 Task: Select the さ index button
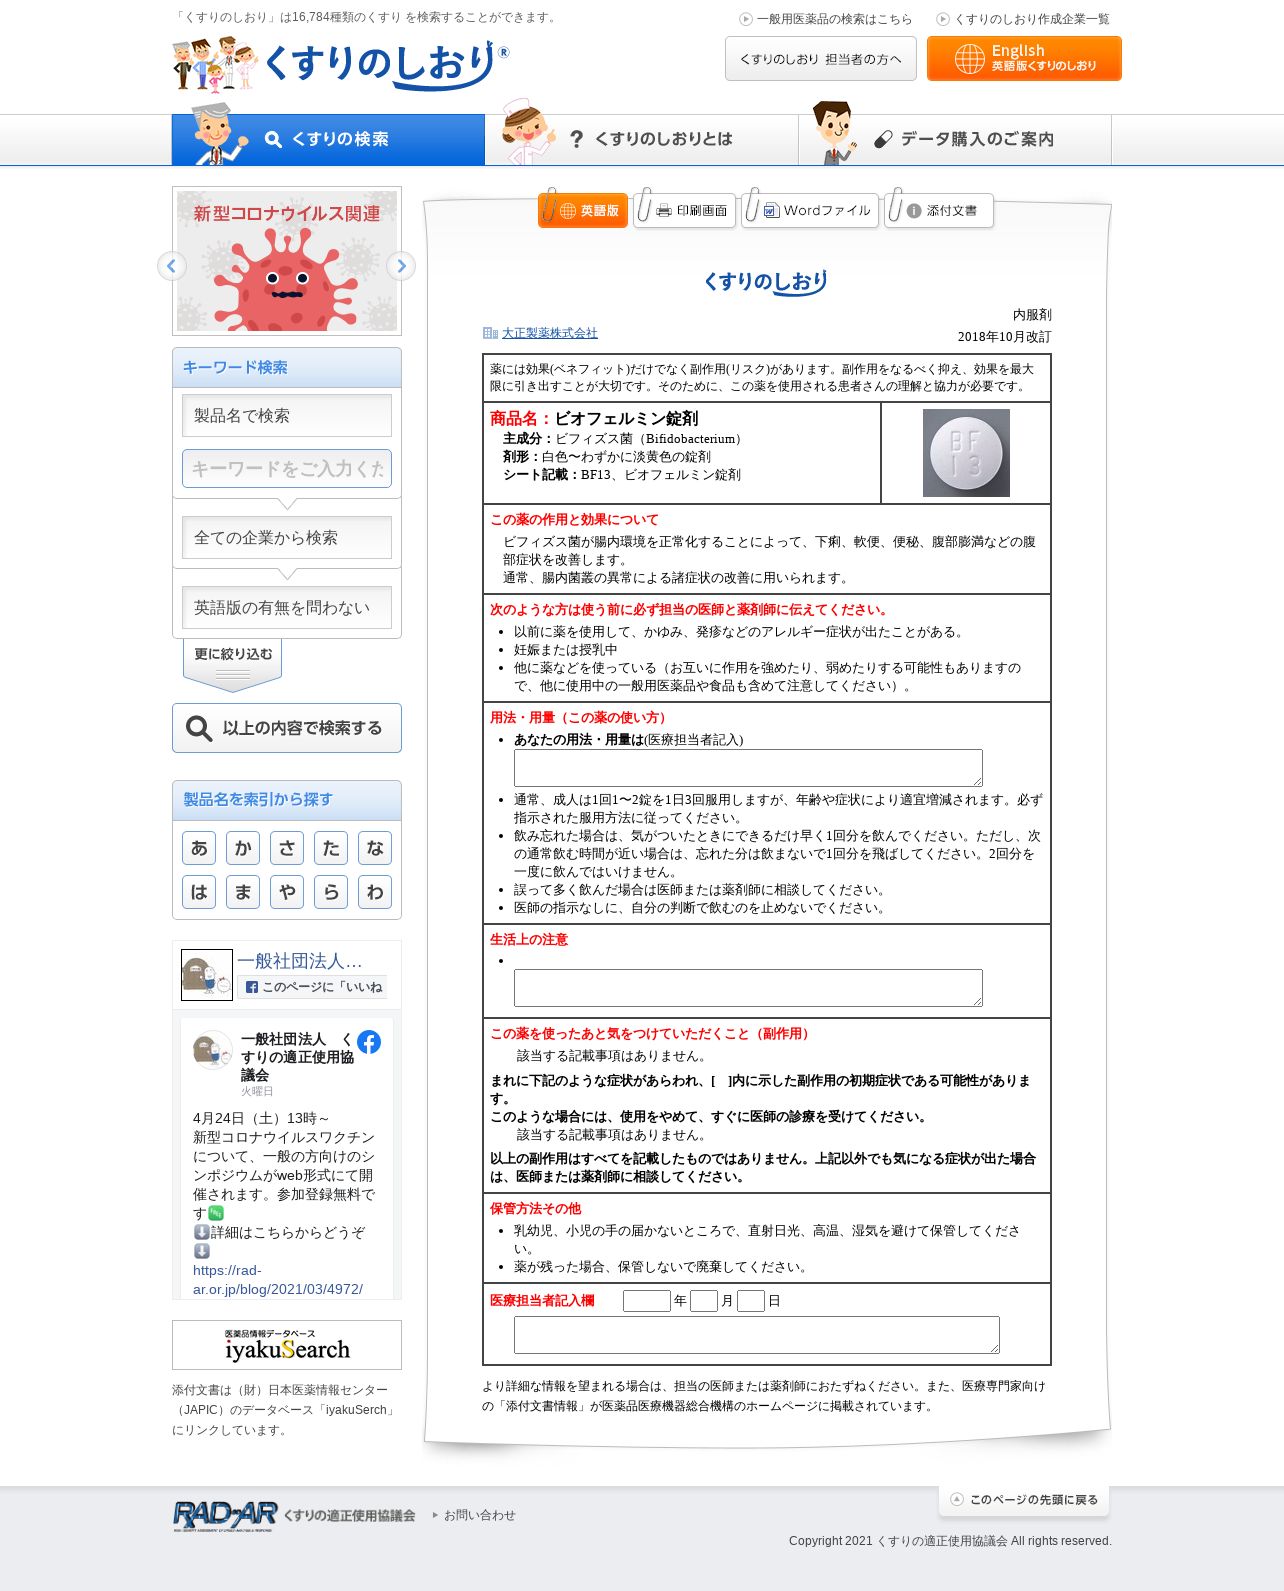(287, 848)
